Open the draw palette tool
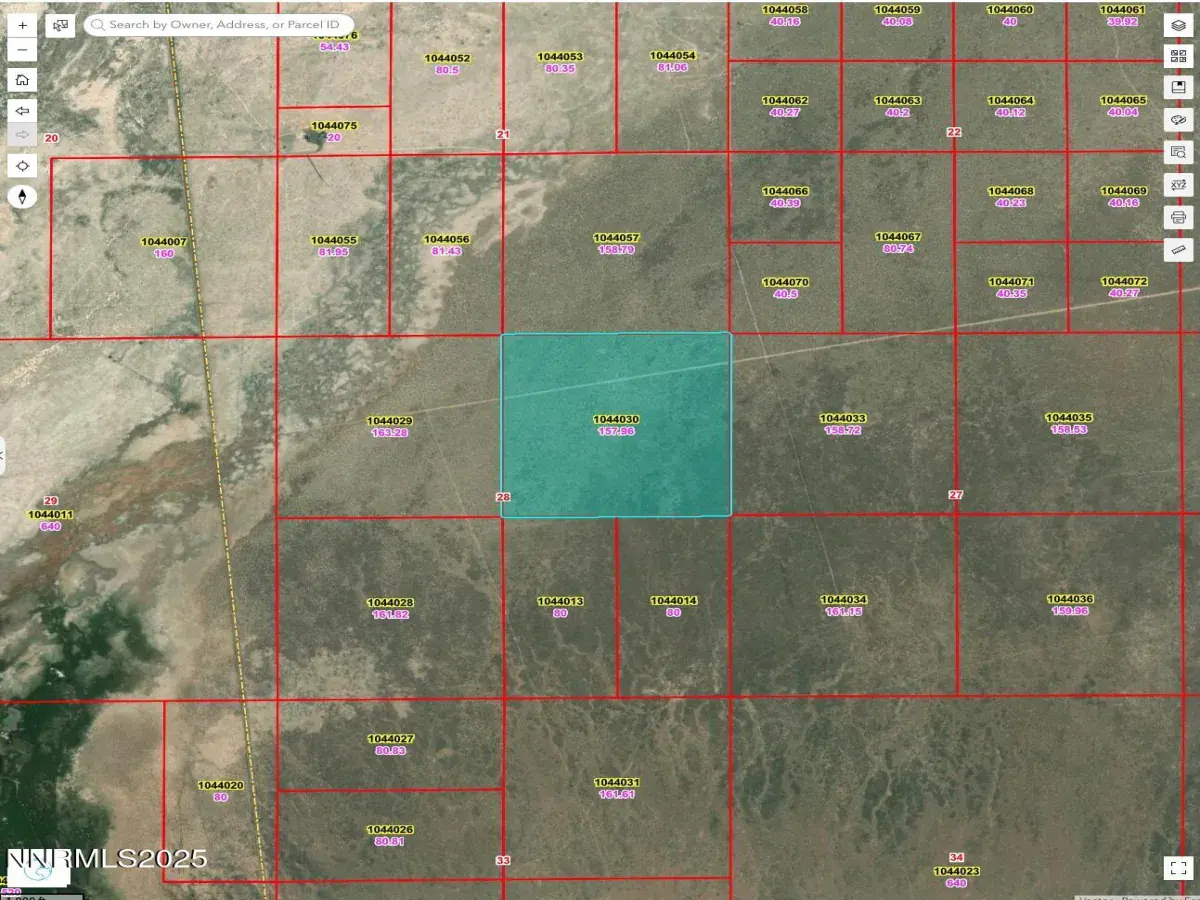The height and width of the screenshot is (900, 1200). (x=1178, y=120)
